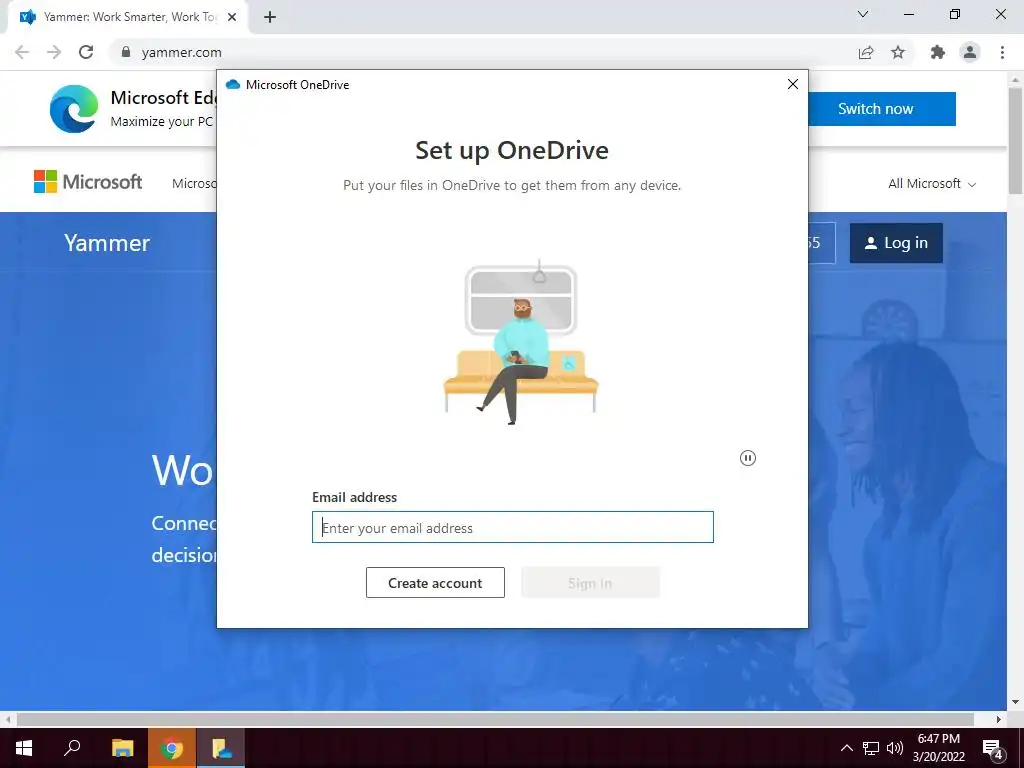Click the horizontal scrollbar right arrow
Viewport: 1024px width, 768px height.
[999, 719]
